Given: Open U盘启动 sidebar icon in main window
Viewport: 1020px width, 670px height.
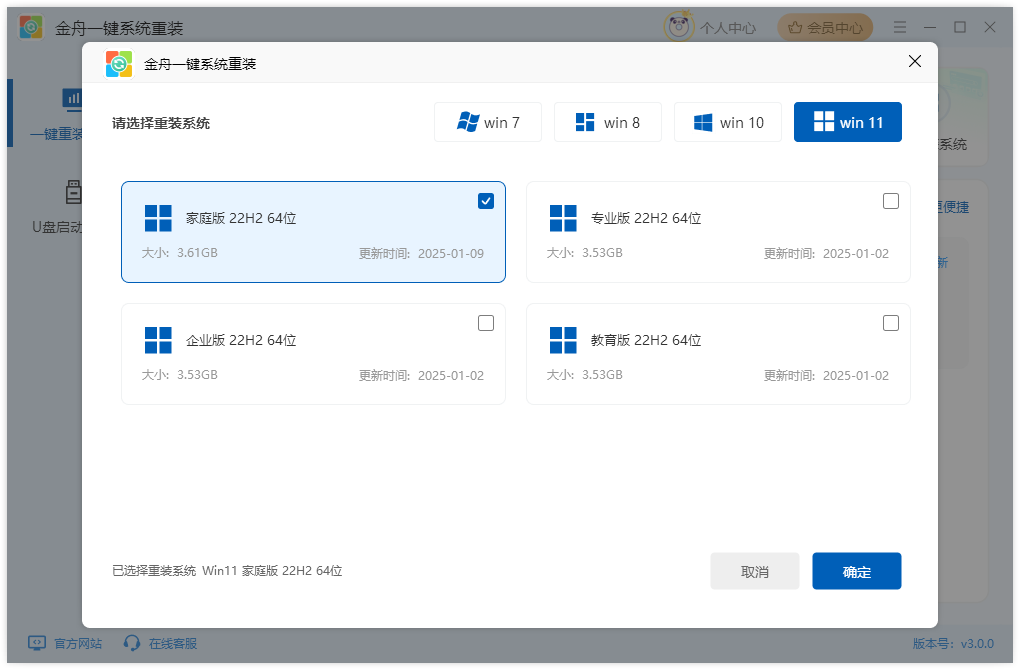Looking at the screenshot, I should pyautogui.click(x=74, y=192).
